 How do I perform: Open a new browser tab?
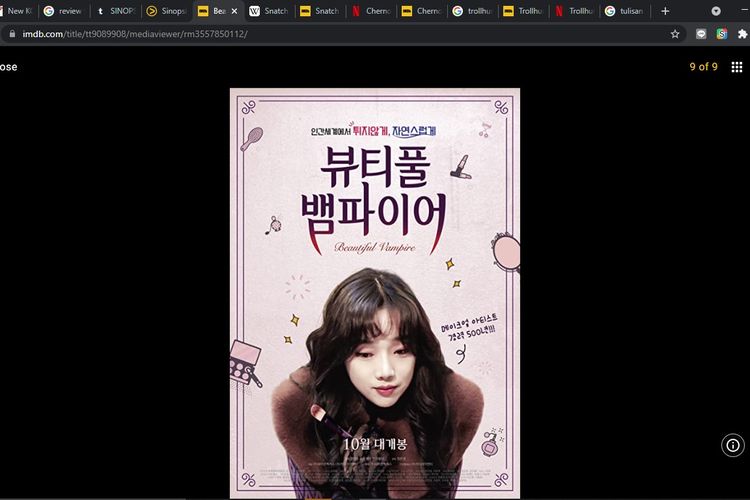[x=665, y=11]
